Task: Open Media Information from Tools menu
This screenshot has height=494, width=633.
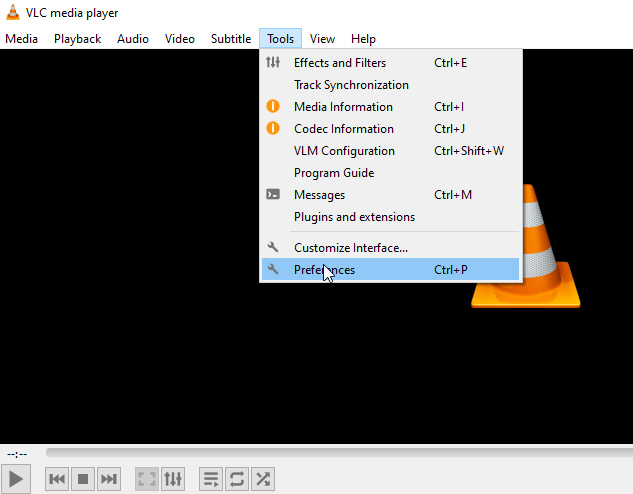Action: [390, 107]
